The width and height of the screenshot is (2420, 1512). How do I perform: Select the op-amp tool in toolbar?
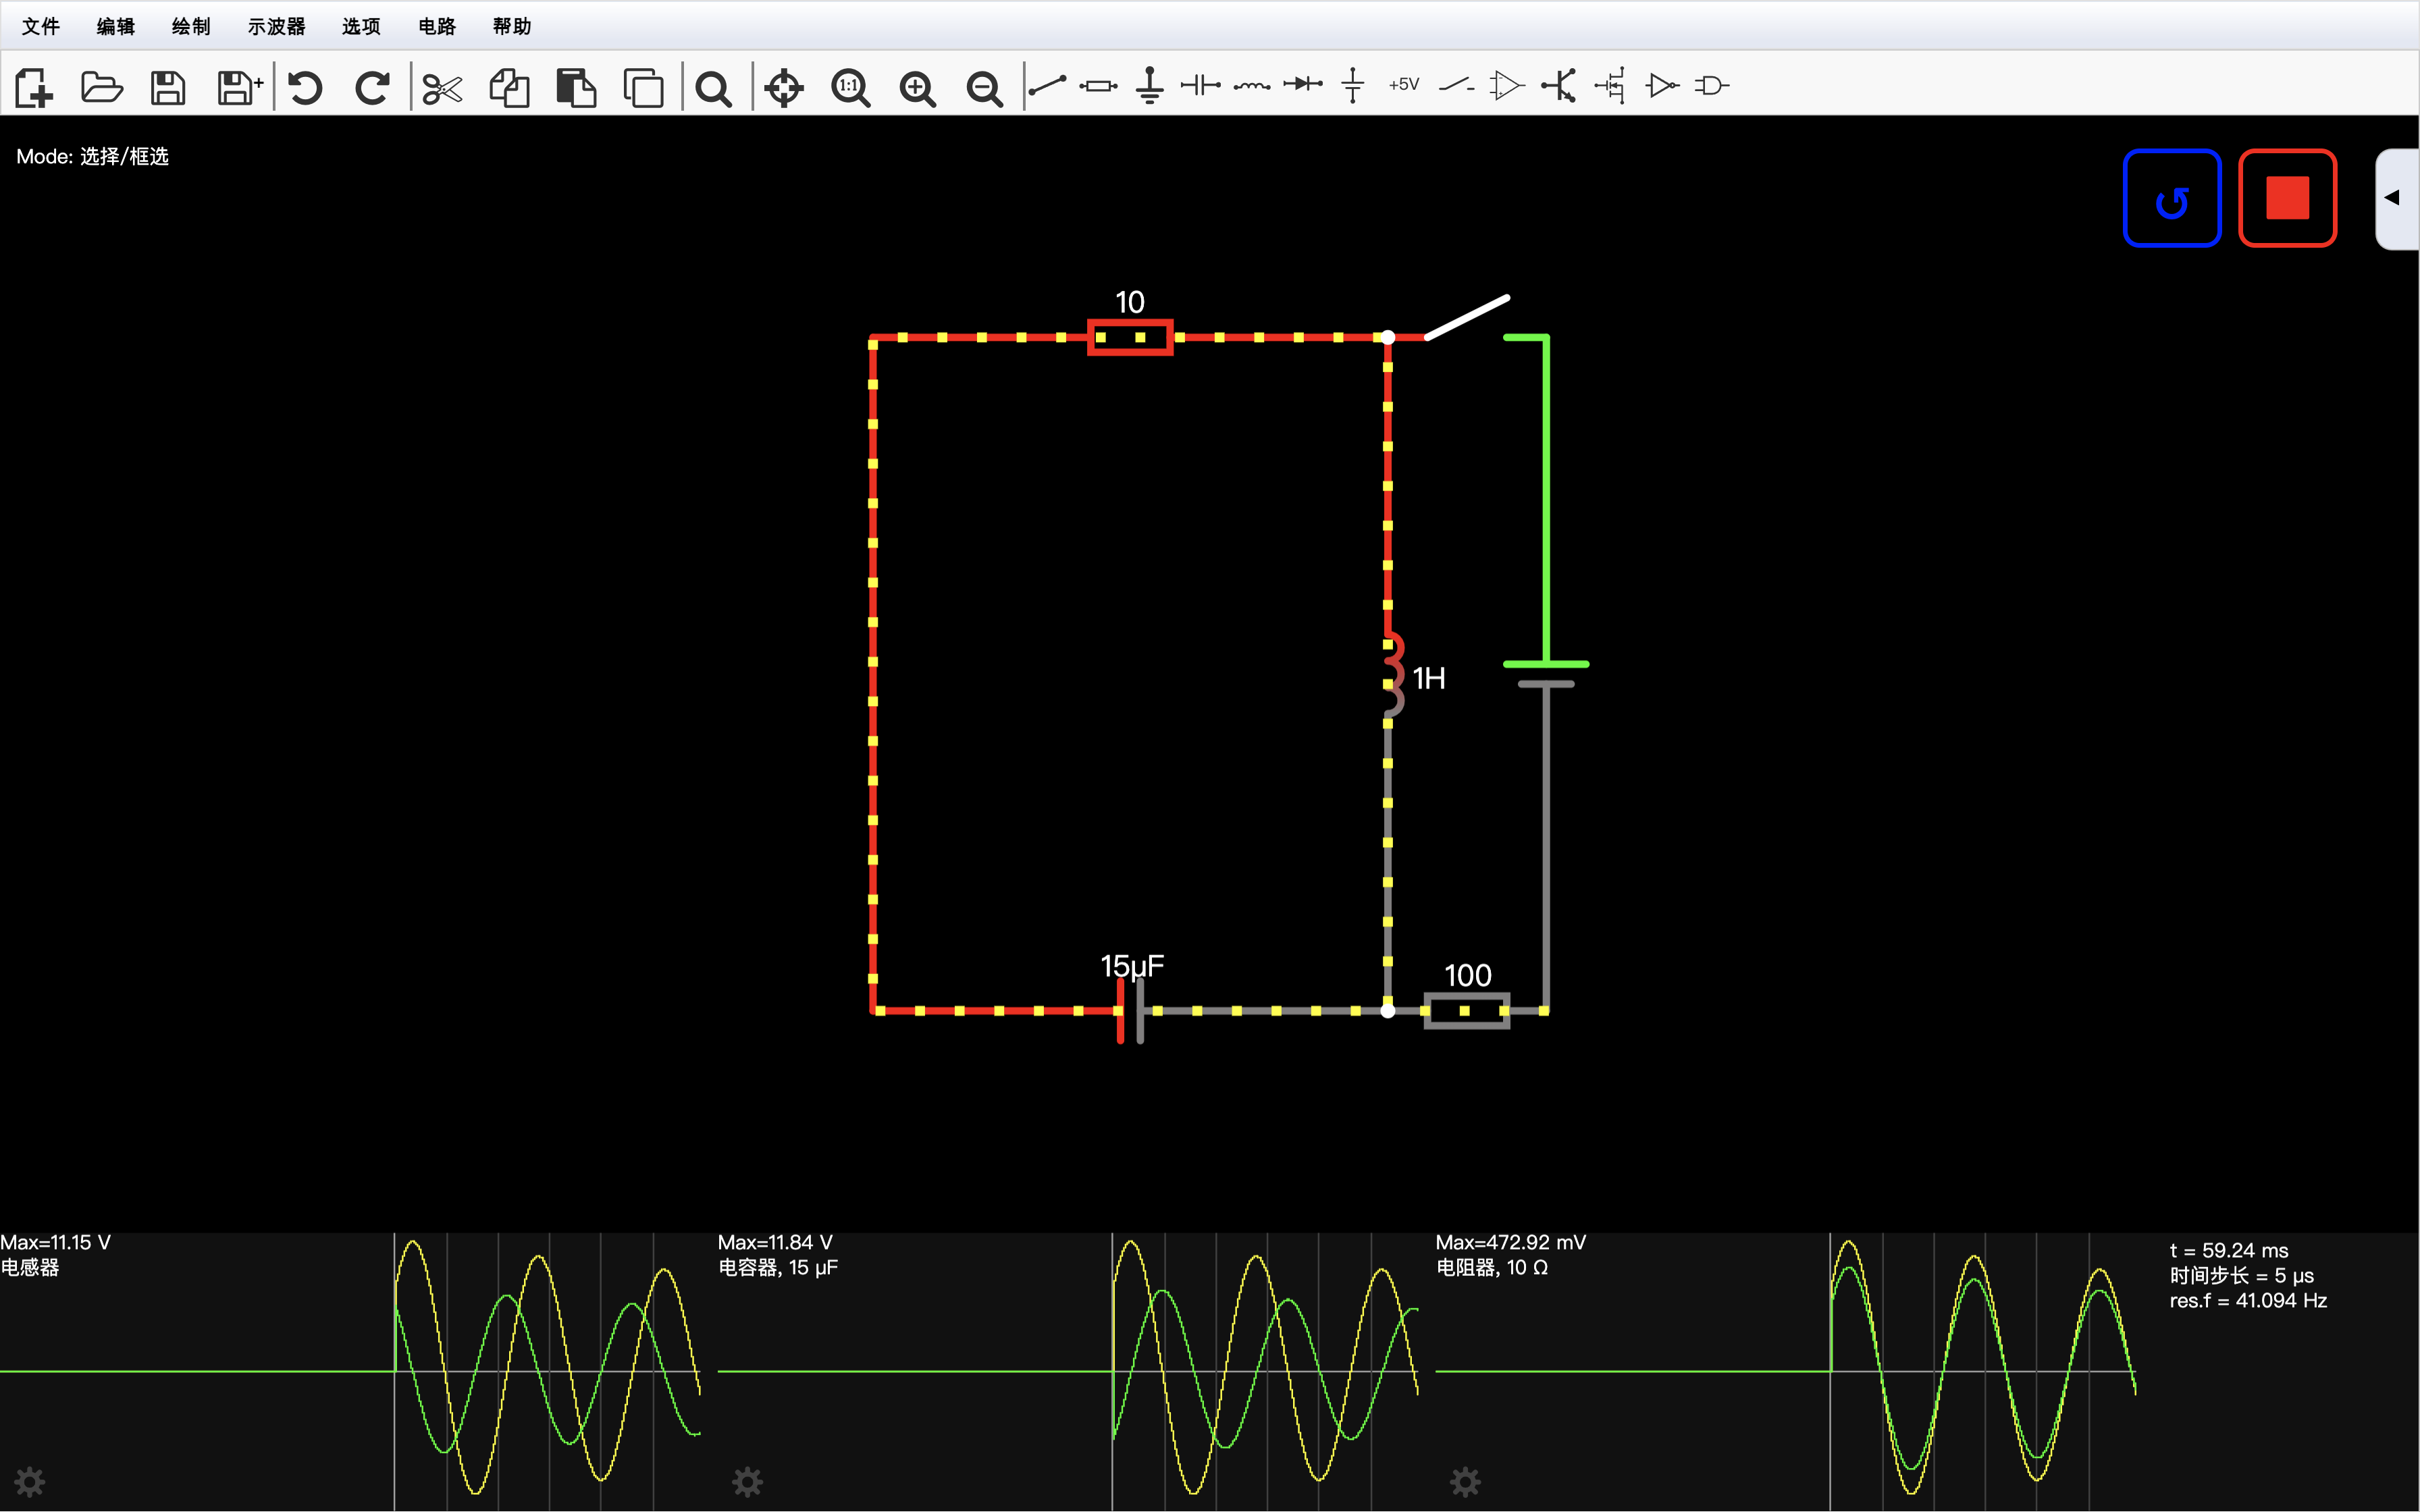pyautogui.click(x=1506, y=86)
